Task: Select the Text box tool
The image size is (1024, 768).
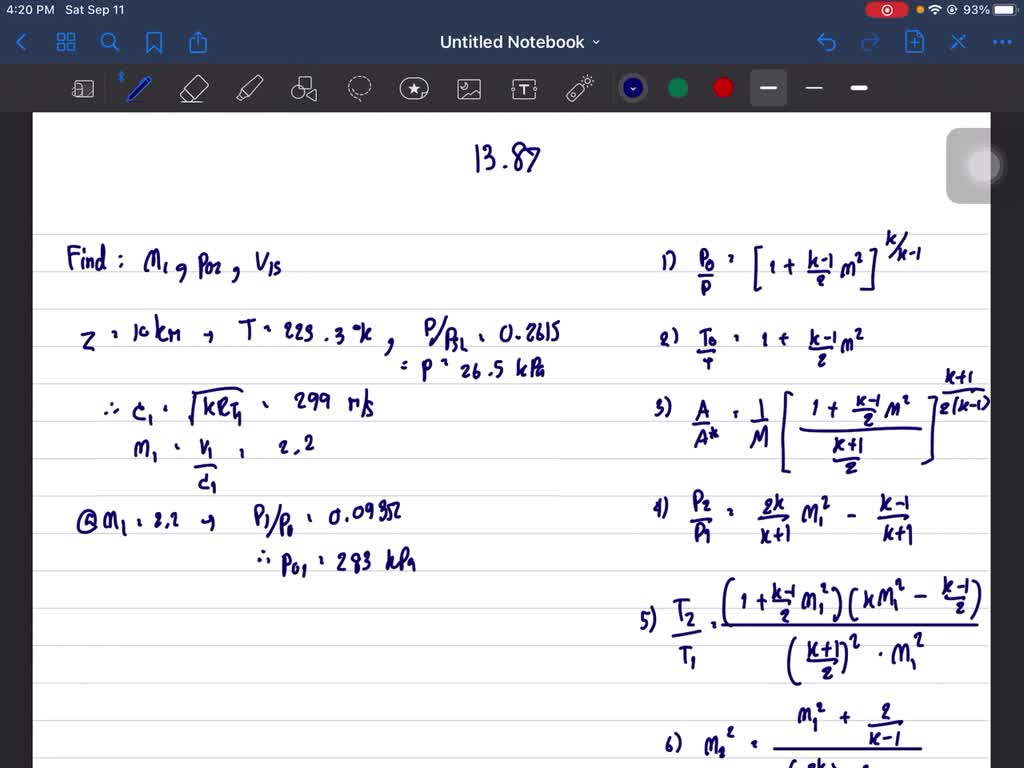Action: tap(524, 89)
